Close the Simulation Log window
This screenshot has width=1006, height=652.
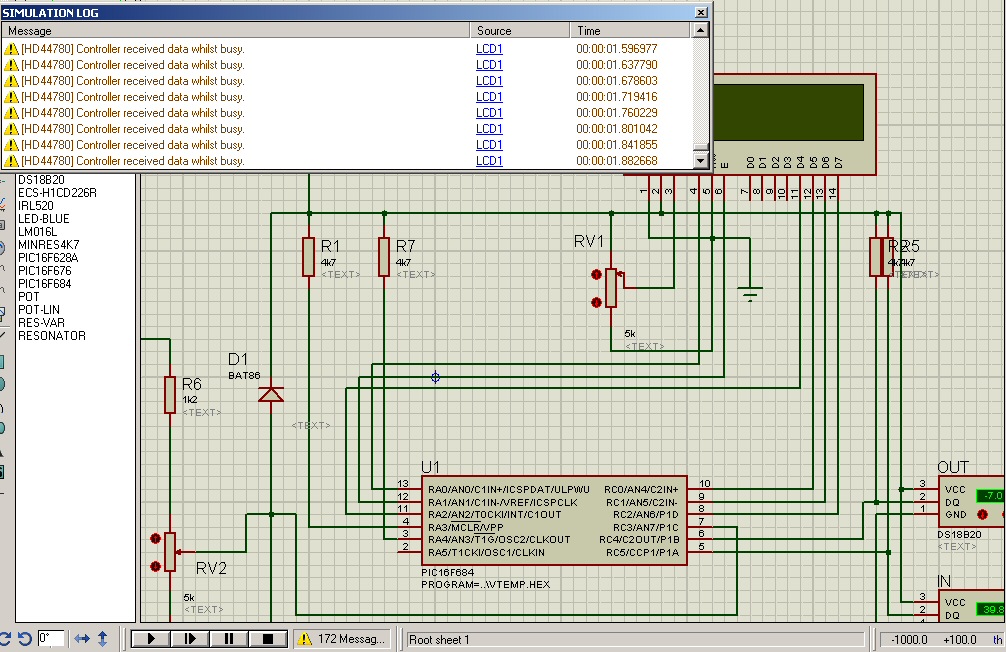[700, 13]
